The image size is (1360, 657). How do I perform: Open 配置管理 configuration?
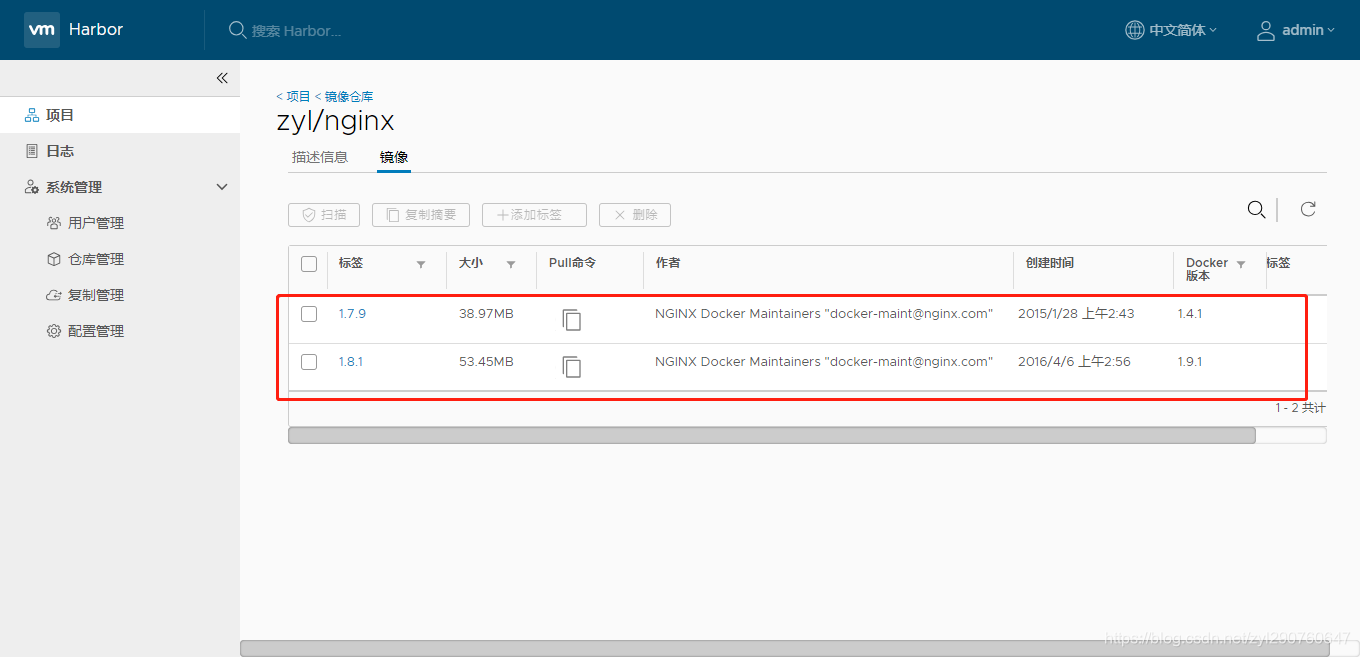96,331
